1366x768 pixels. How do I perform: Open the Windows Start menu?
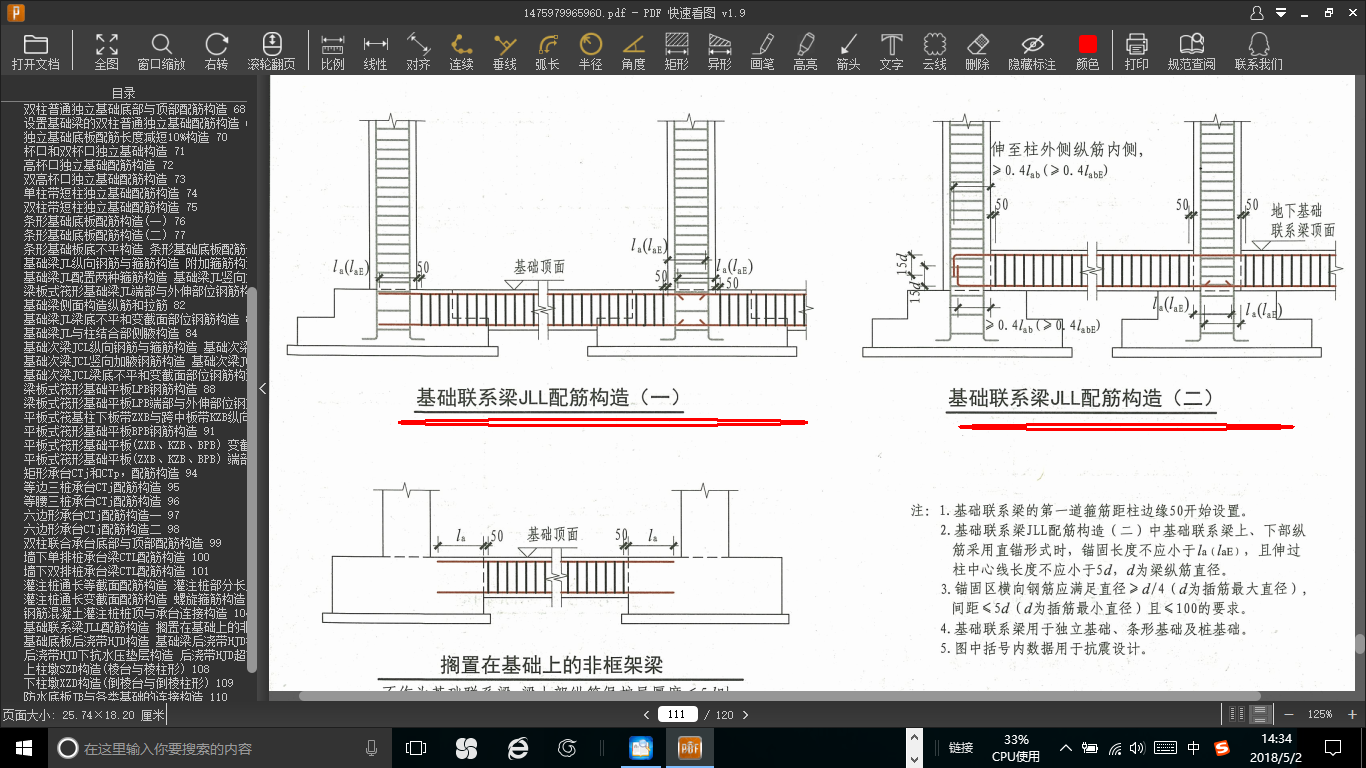(x=23, y=748)
